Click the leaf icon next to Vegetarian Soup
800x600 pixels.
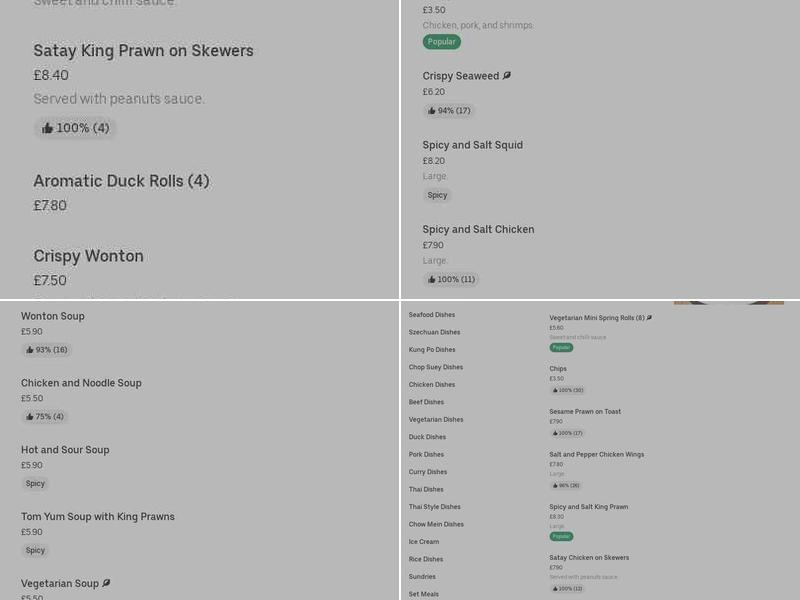107,583
